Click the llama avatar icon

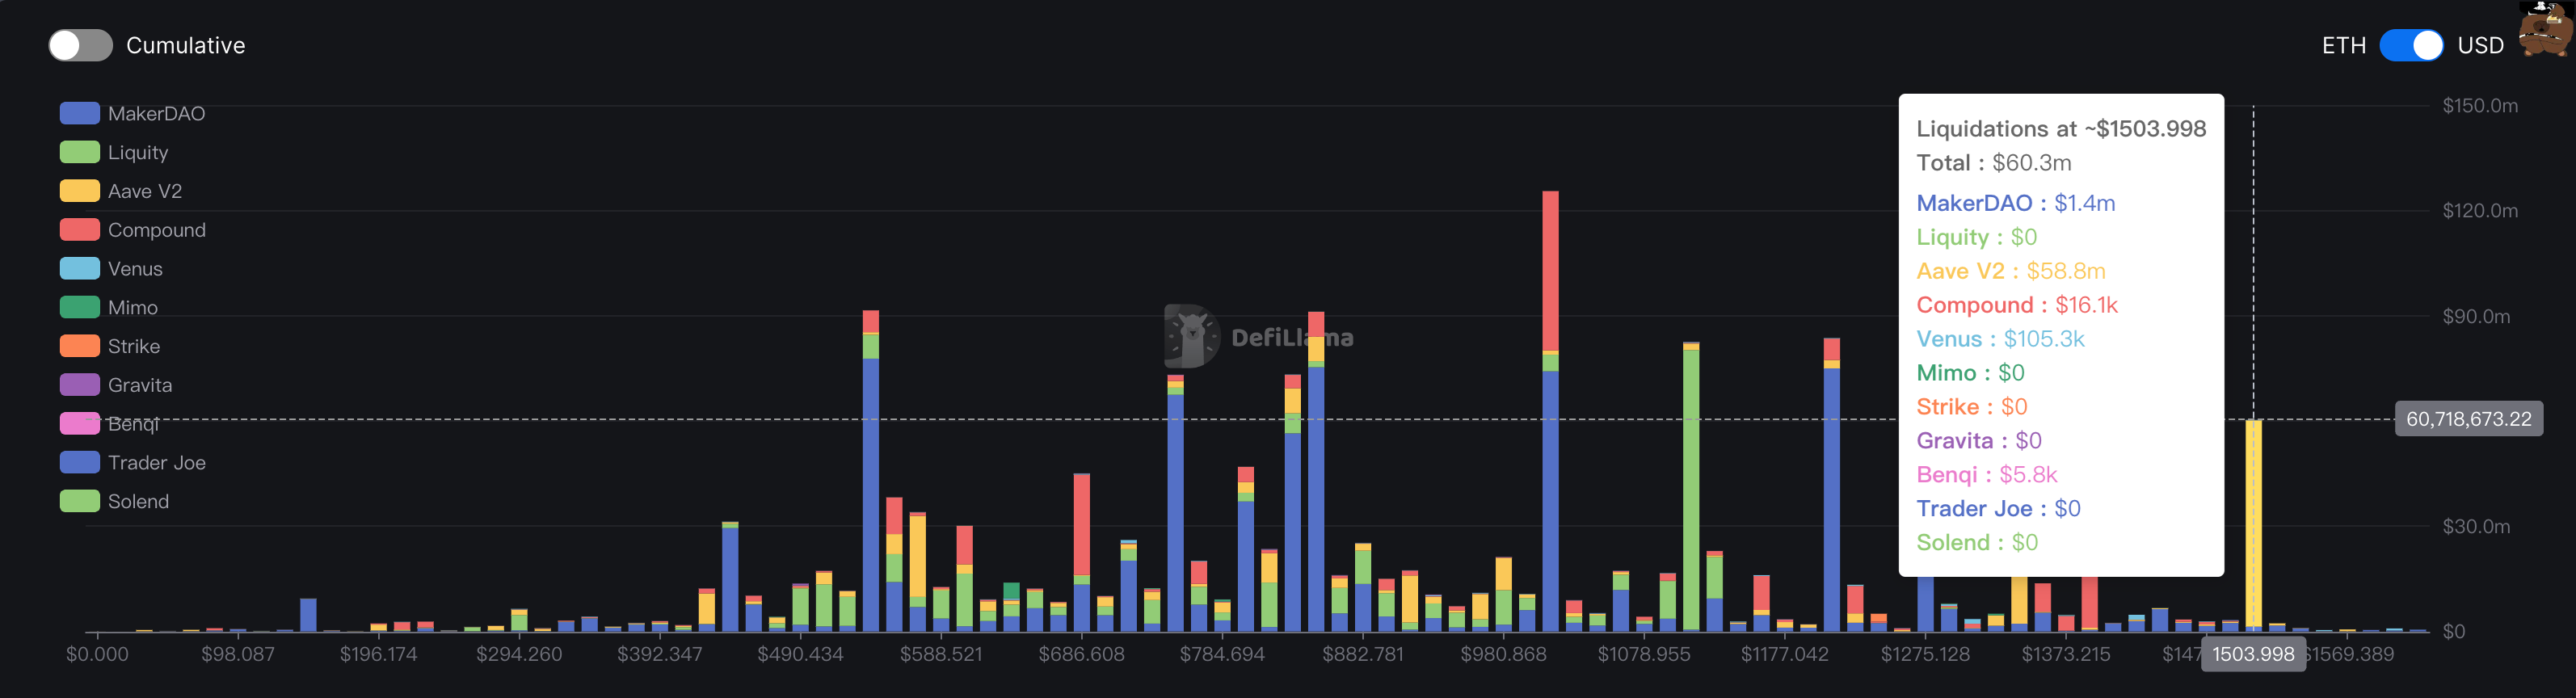click(2545, 28)
